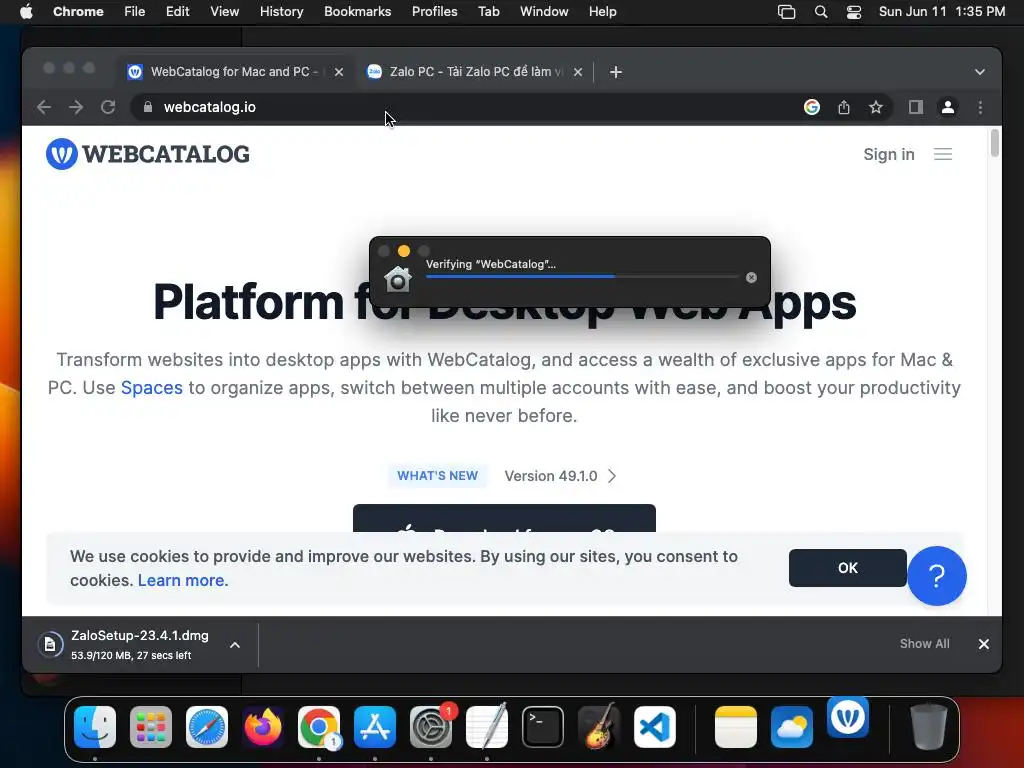The width and height of the screenshot is (1024, 768).
Task: Open the Help menu
Action: point(602,12)
